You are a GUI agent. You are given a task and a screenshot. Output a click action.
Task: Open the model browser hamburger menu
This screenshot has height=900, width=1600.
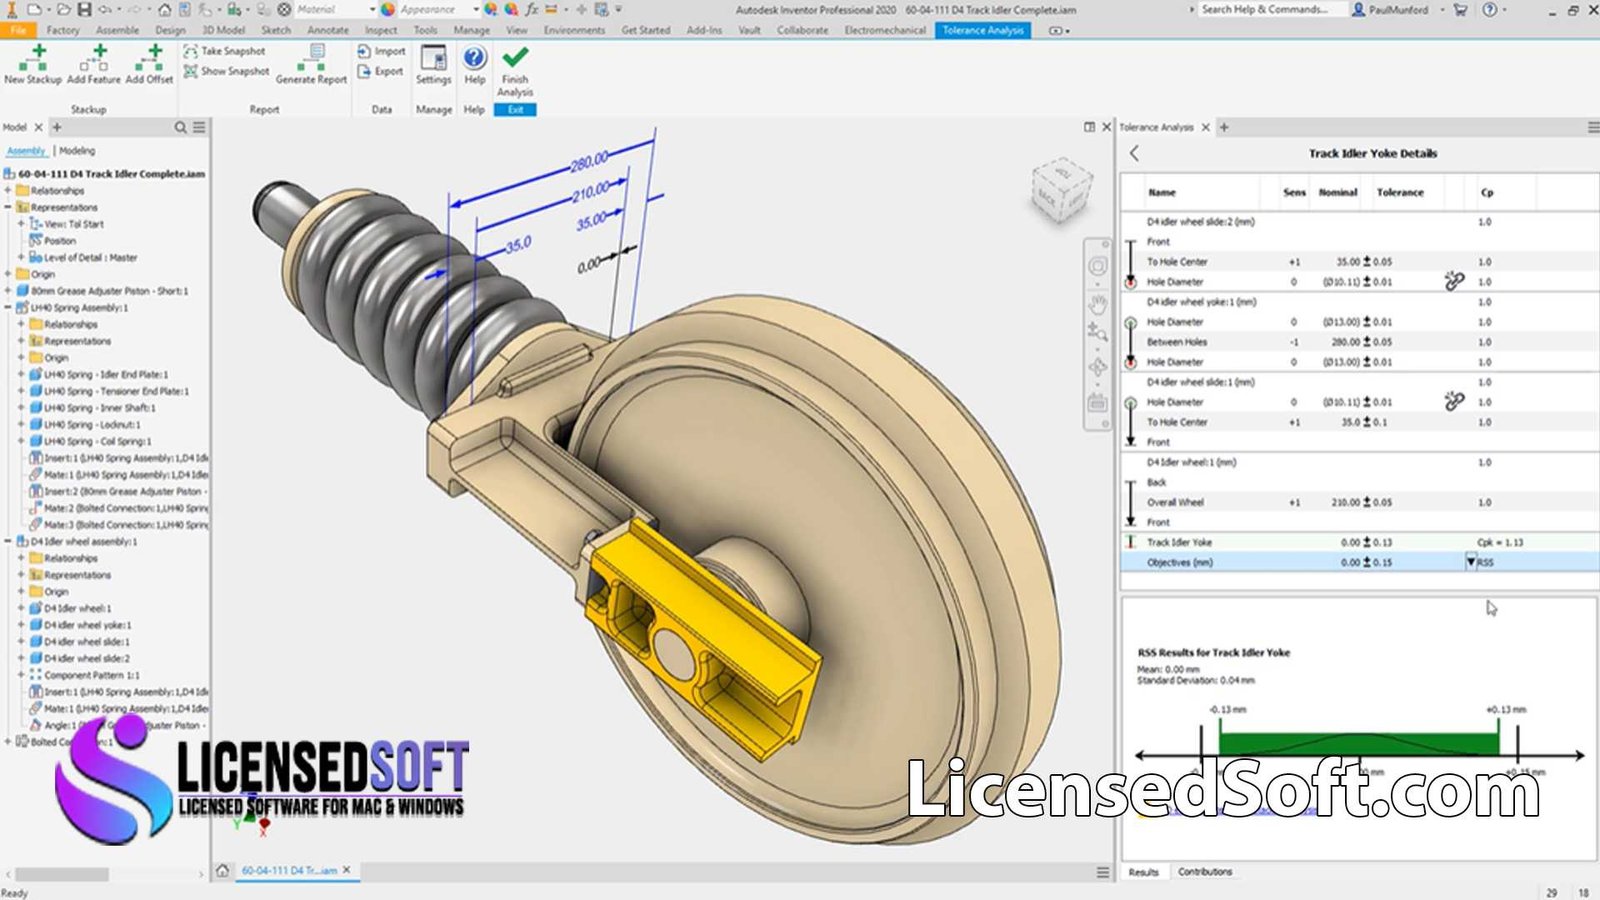click(x=199, y=127)
